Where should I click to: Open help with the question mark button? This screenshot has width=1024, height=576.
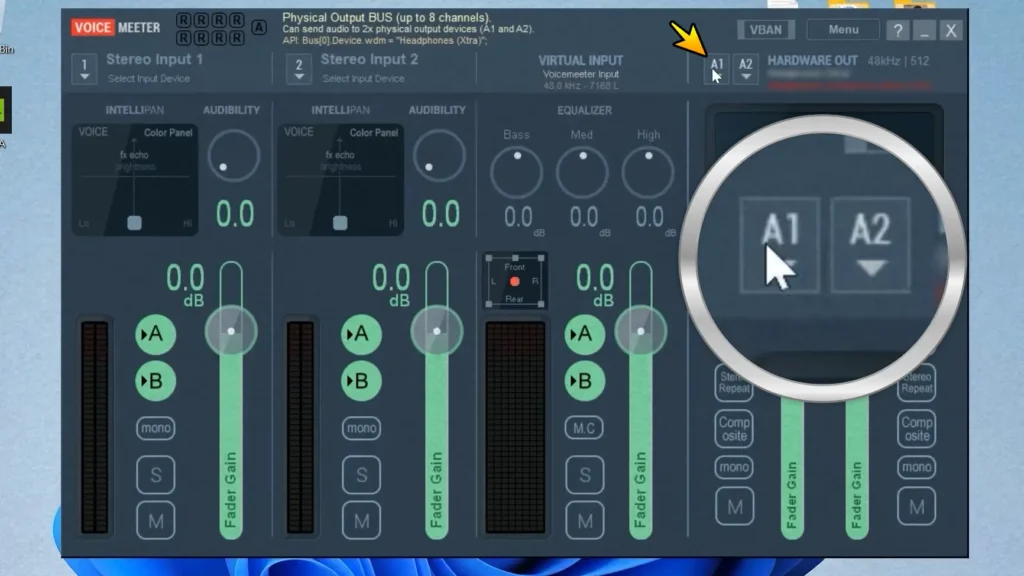(x=898, y=30)
